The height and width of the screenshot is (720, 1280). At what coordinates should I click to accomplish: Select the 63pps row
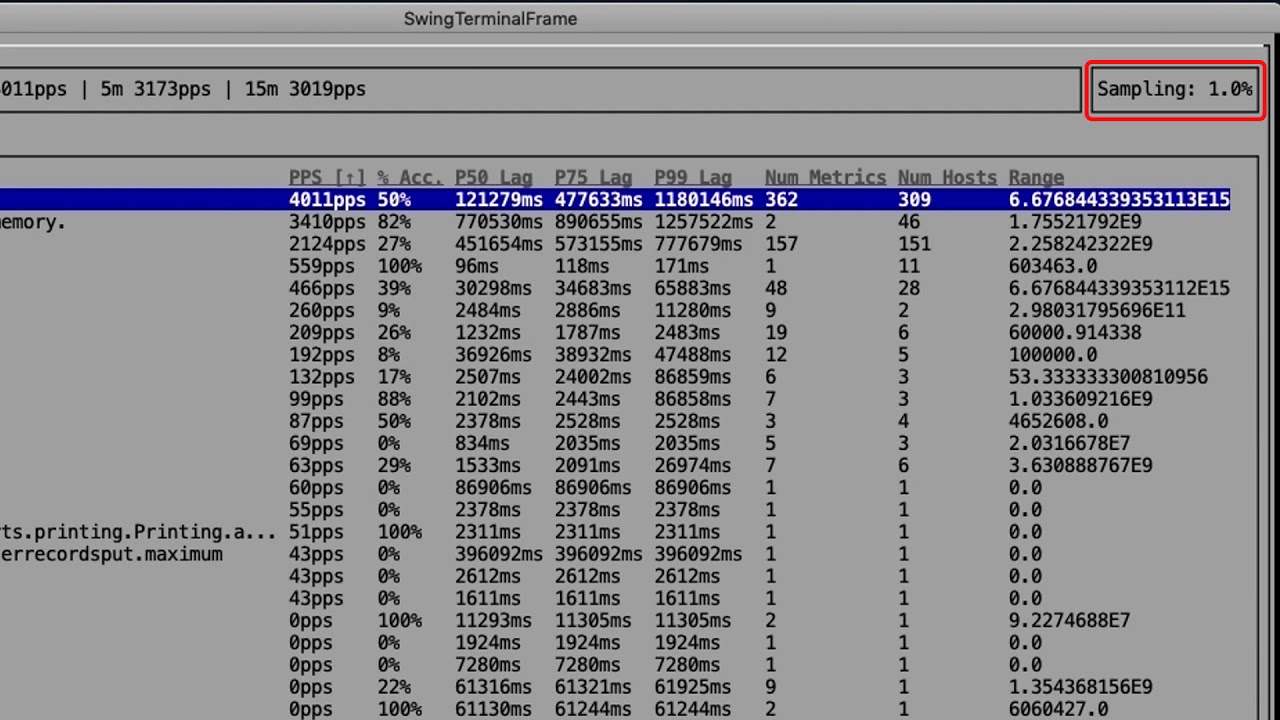(x=615, y=465)
